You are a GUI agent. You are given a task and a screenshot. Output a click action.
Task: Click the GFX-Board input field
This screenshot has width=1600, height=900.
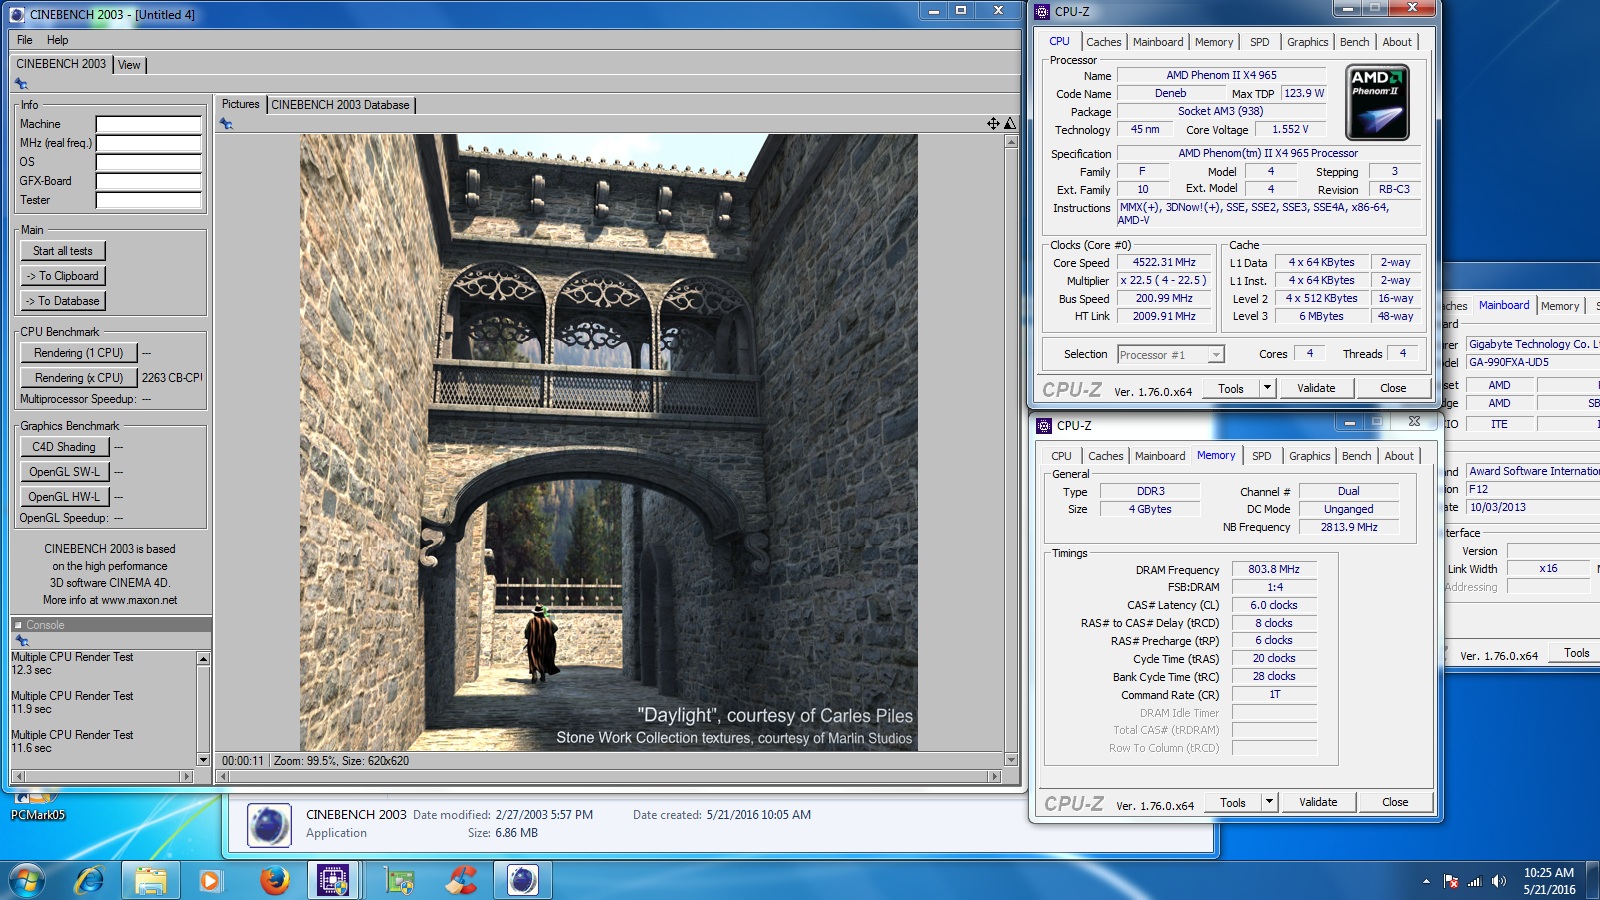pos(149,182)
